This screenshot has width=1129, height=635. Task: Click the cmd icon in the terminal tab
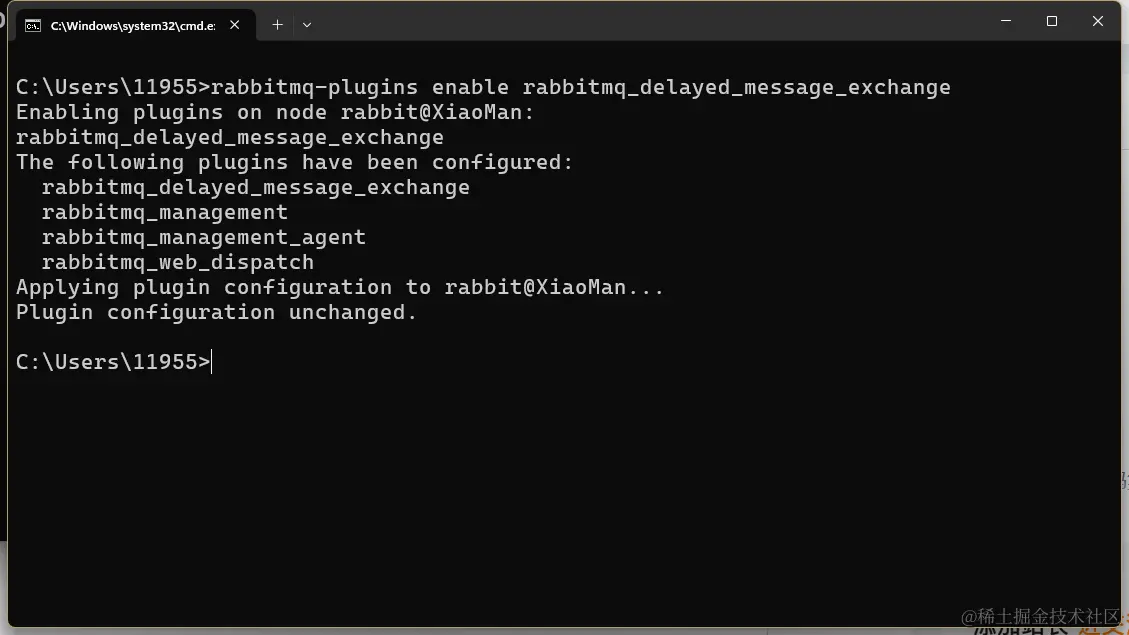(33, 26)
